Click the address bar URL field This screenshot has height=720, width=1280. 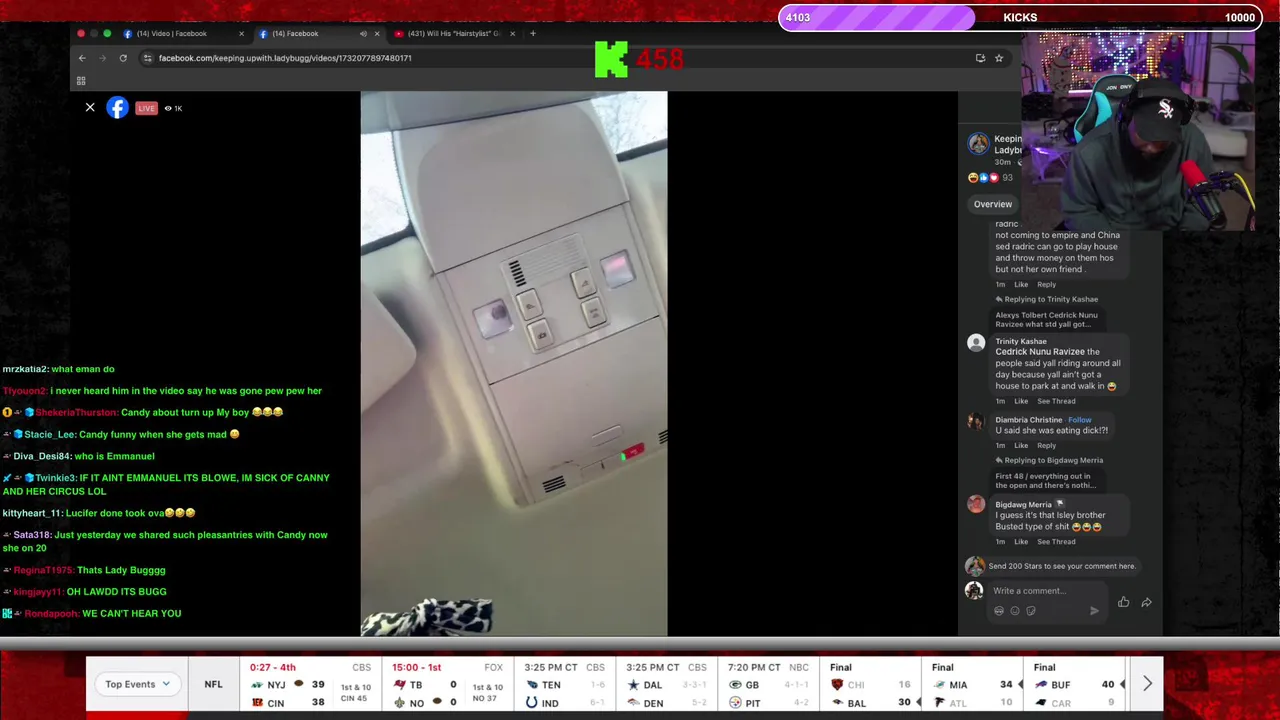click(x=560, y=58)
